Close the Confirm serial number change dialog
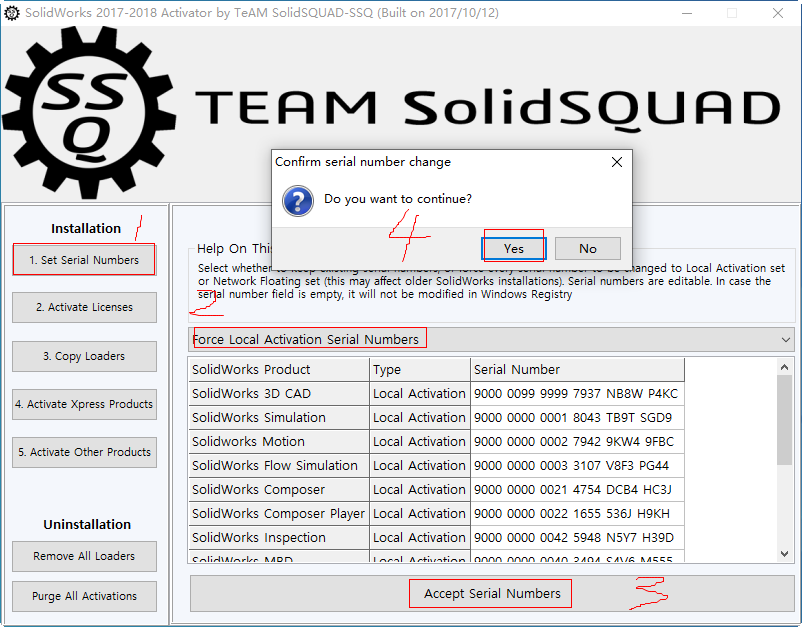Screen dimensions: 802x627 pos(617,162)
